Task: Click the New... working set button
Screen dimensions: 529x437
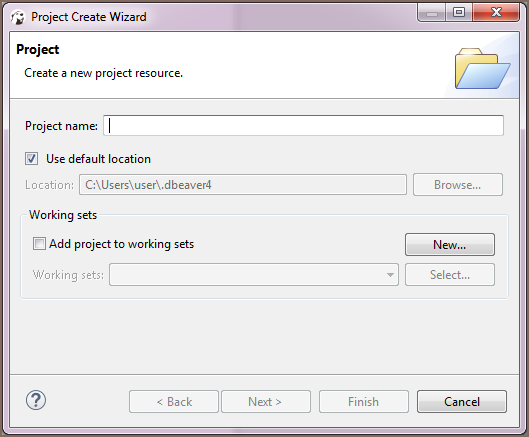Action: tap(450, 244)
